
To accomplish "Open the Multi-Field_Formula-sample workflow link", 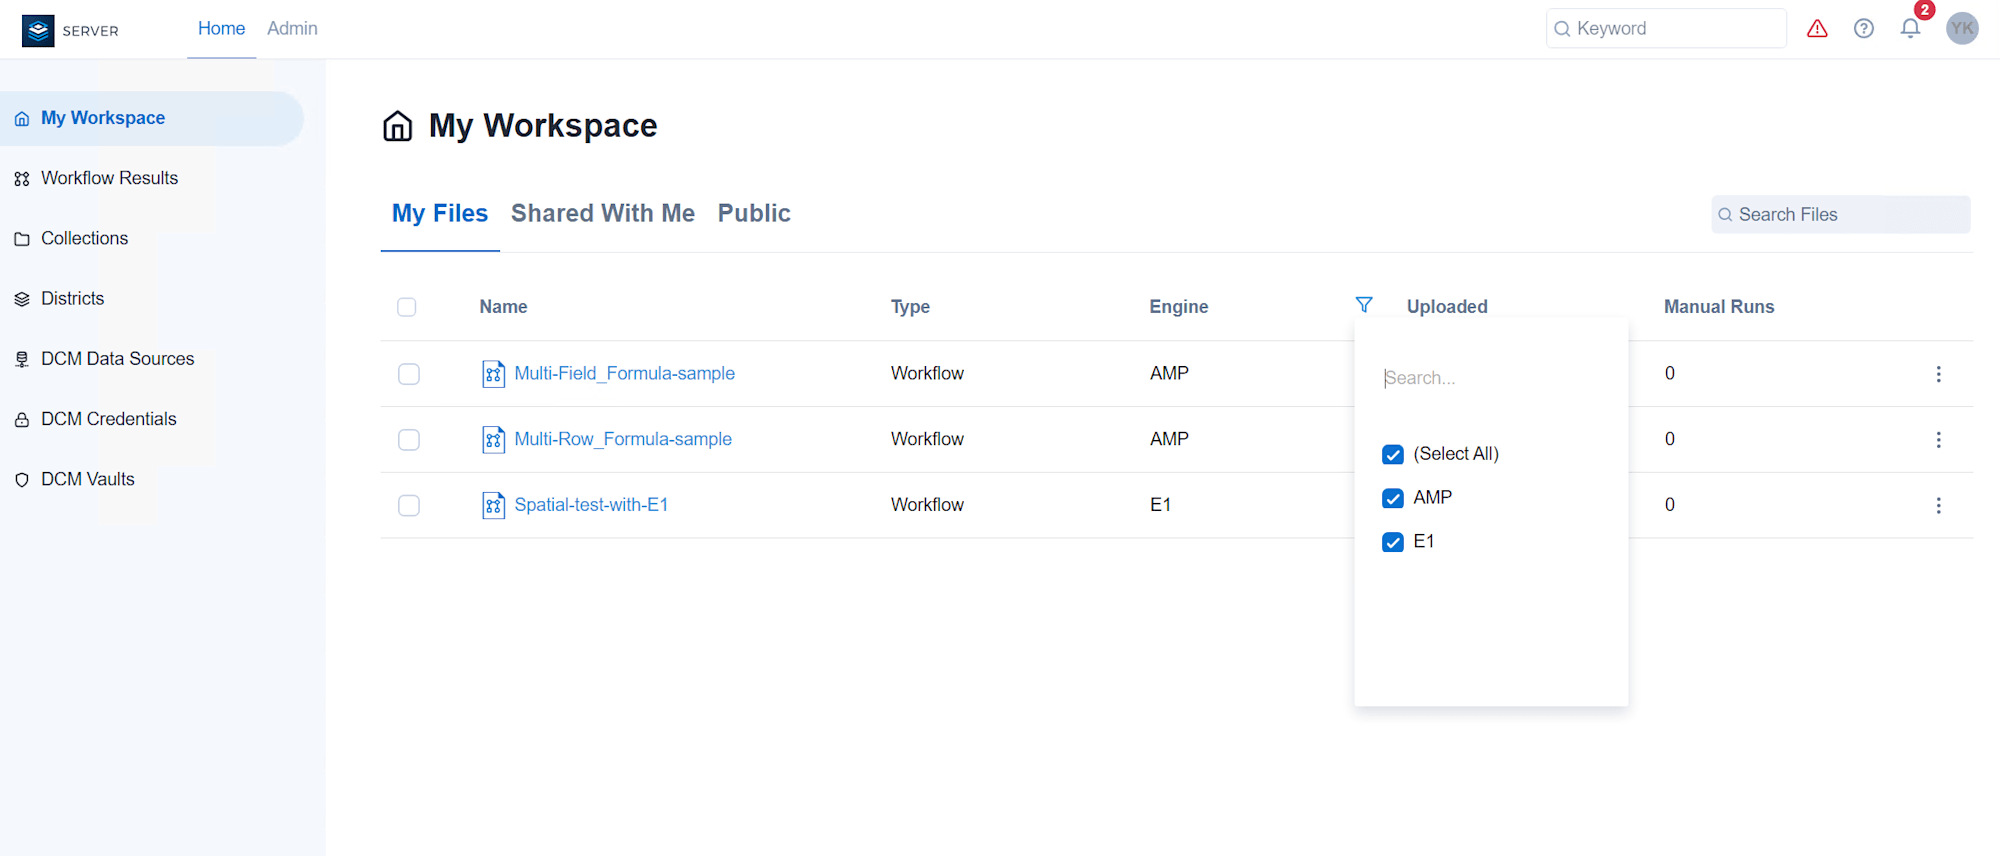I will (625, 373).
